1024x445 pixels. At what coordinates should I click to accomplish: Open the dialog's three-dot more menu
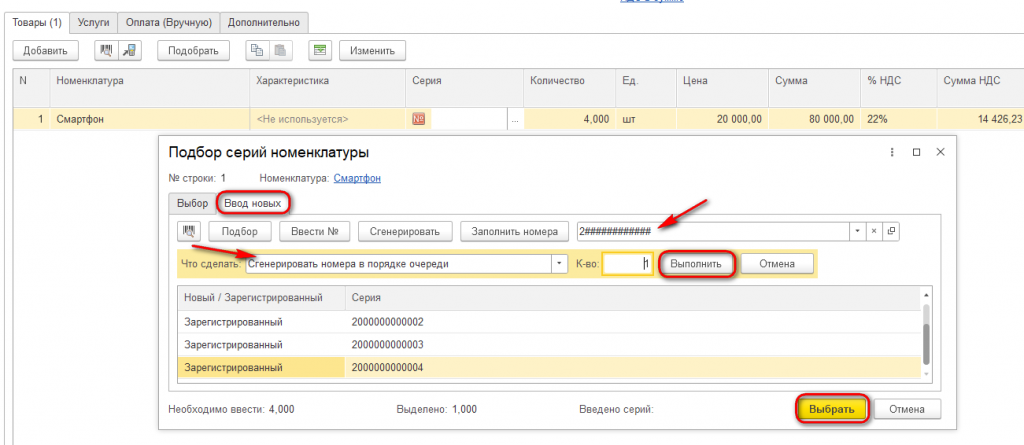[892, 152]
